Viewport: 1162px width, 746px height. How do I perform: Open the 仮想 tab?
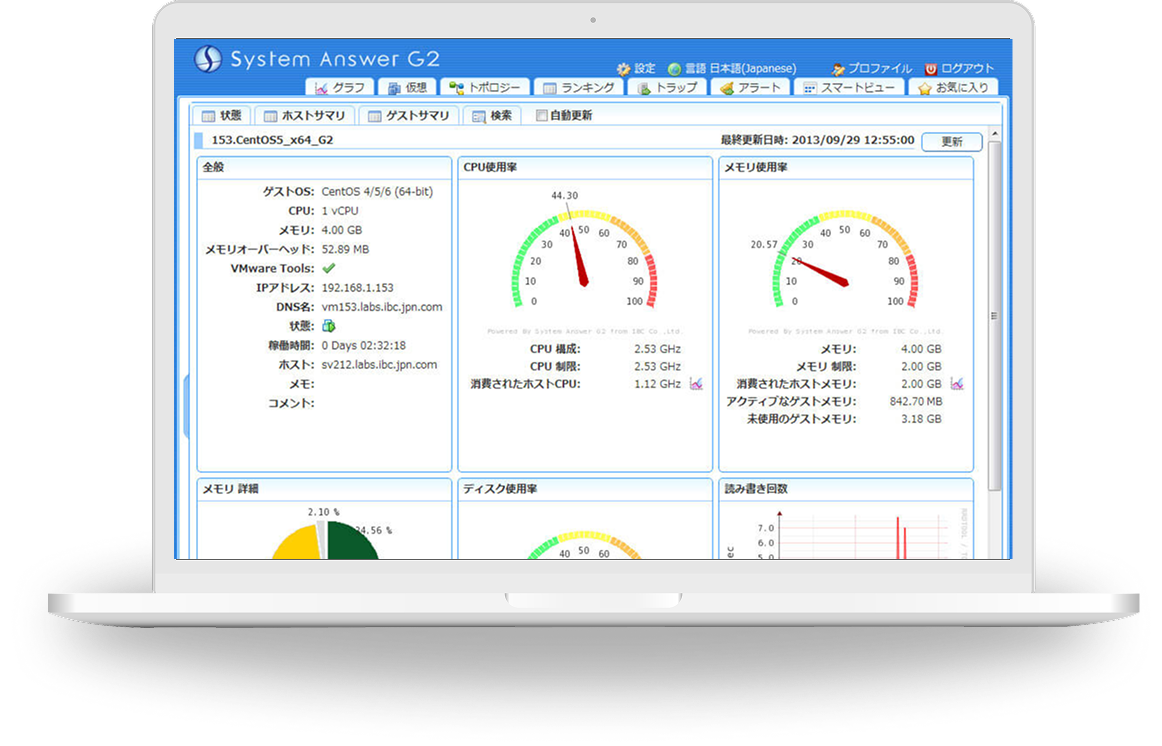pos(408,88)
